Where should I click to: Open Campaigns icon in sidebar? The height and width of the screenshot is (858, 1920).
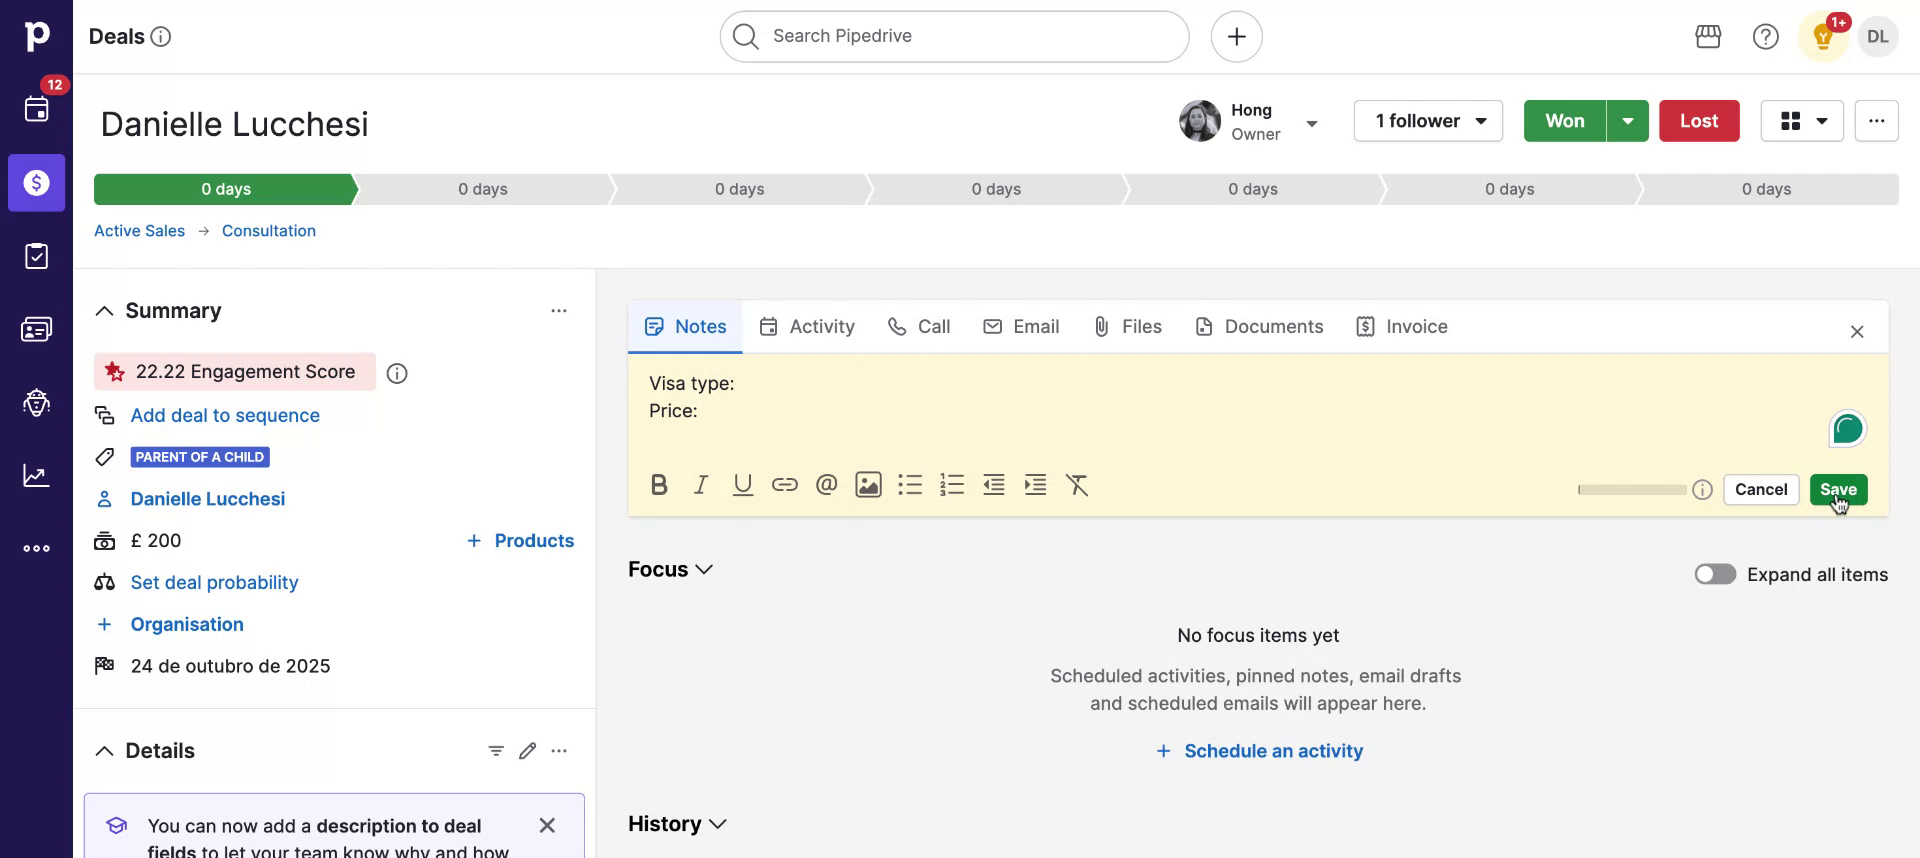pyautogui.click(x=36, y=402)
